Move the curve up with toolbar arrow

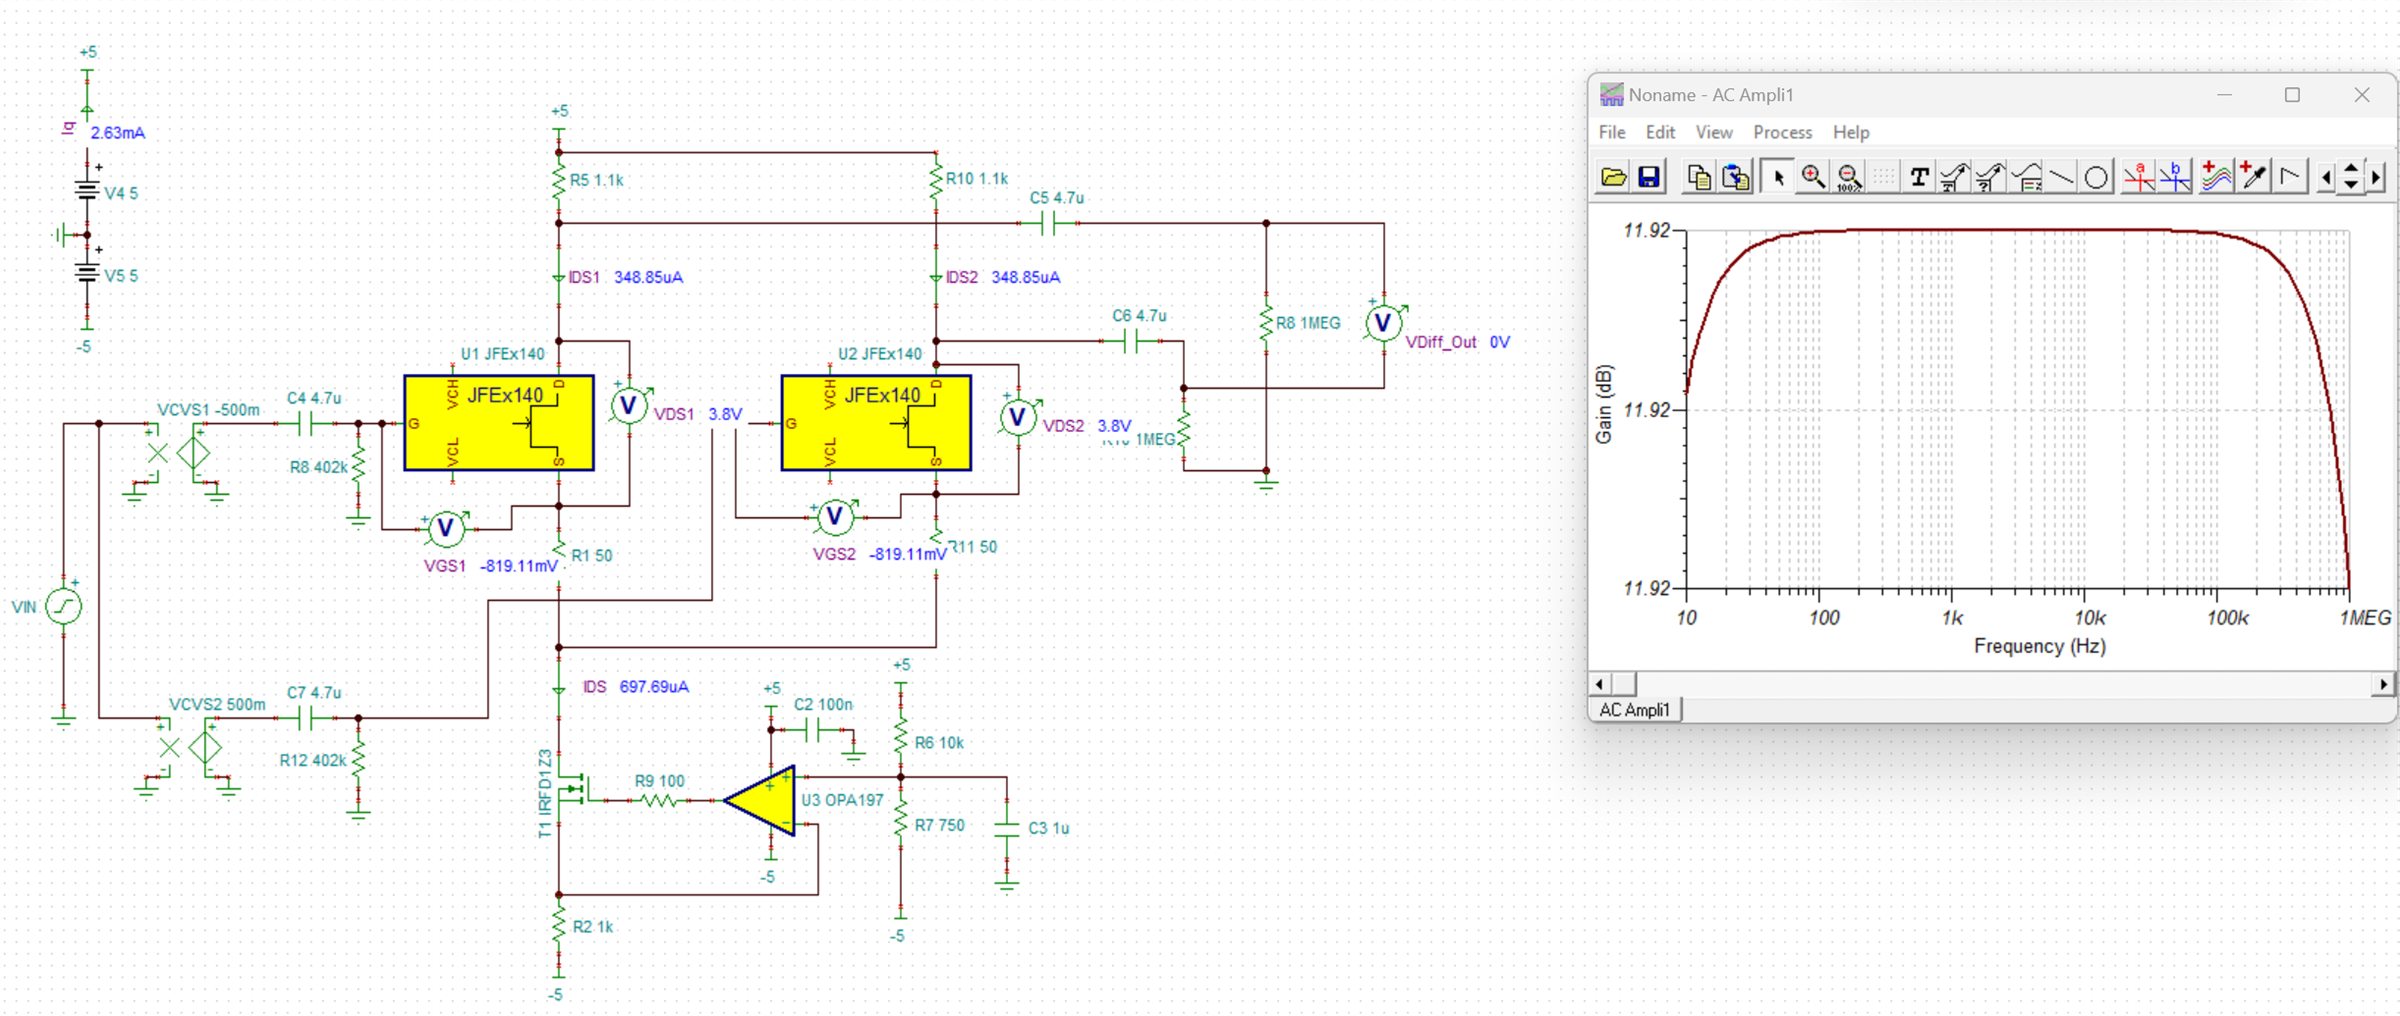[x=2351, y=169]
